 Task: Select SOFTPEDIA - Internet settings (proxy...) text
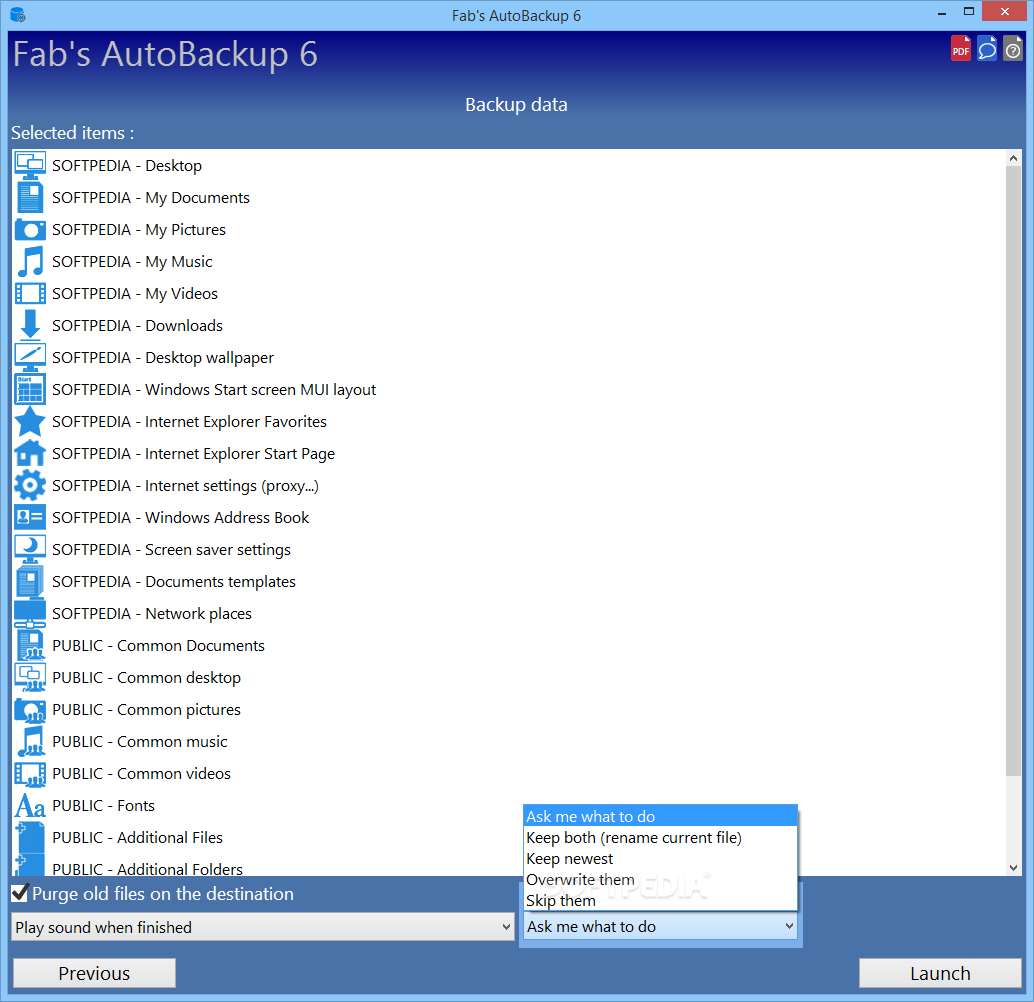click(x=185, y=486)
